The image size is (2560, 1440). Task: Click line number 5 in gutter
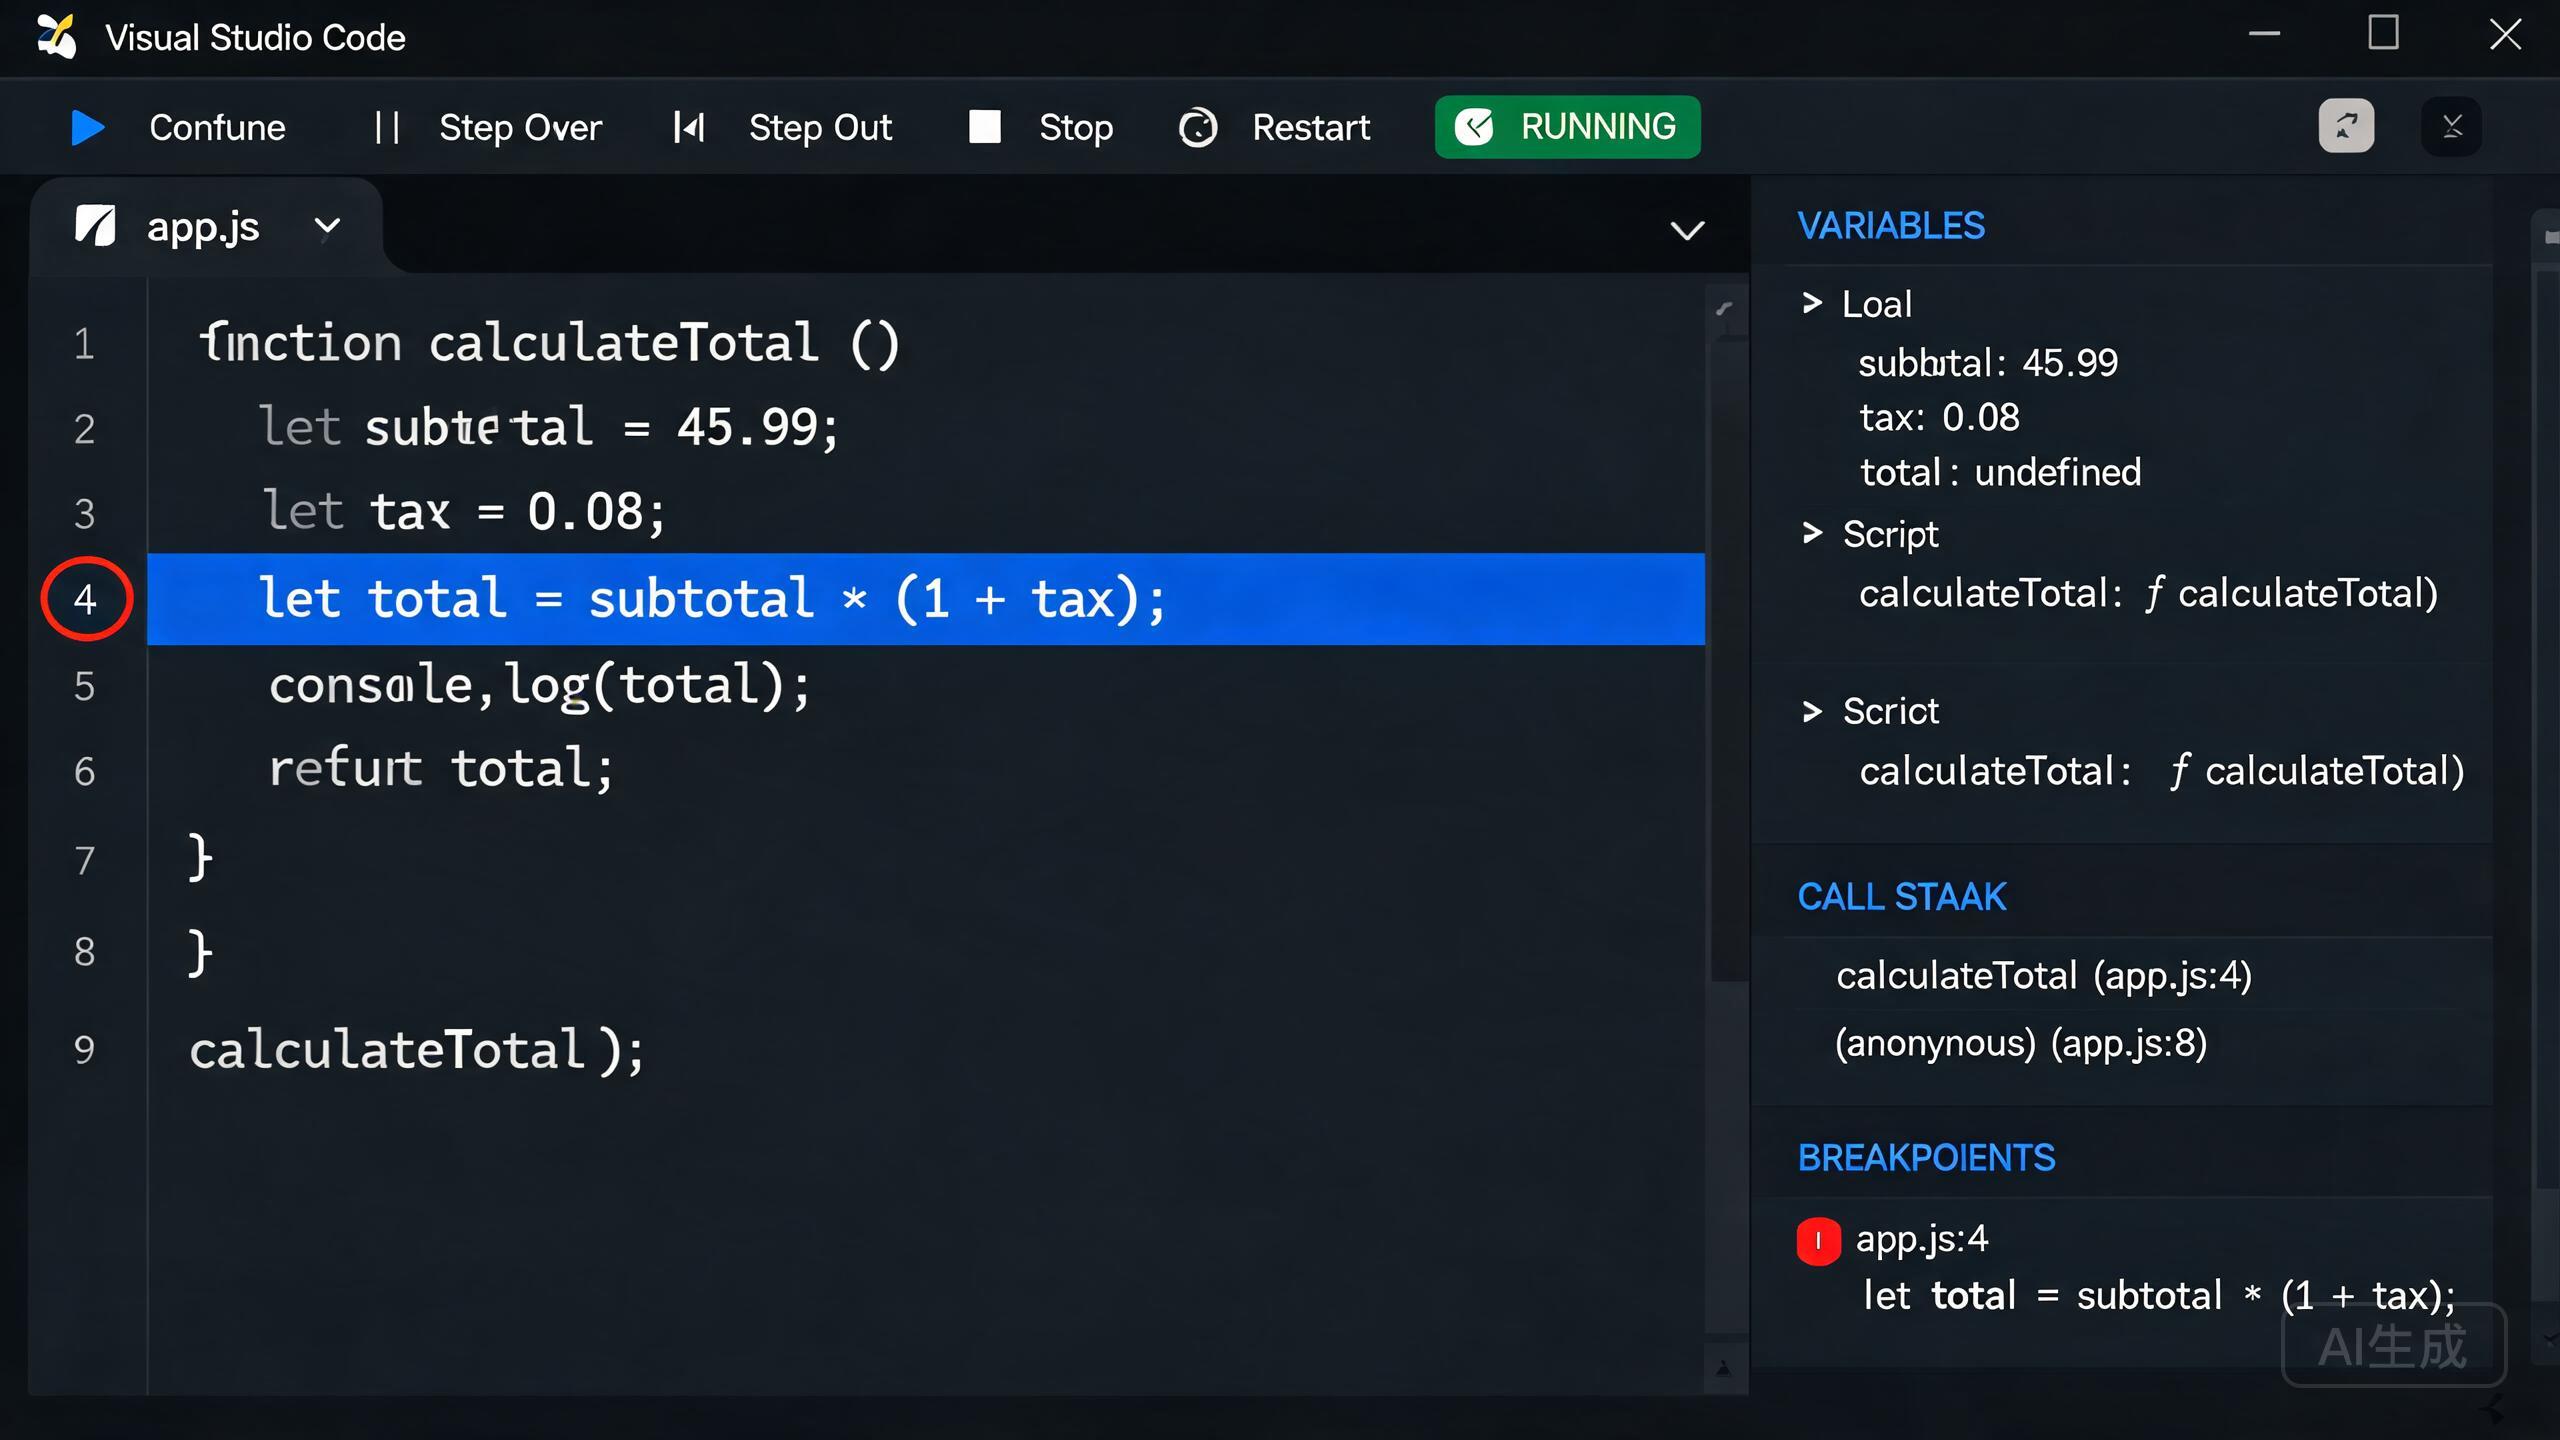[x=84, y=687]
